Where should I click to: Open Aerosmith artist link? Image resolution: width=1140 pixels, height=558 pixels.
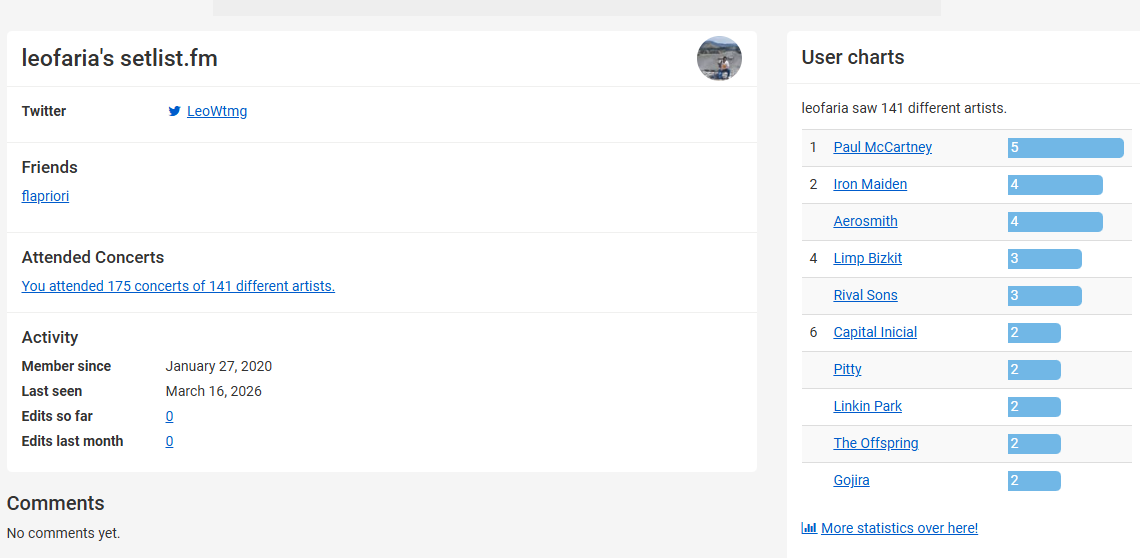(x=865, y=221)
